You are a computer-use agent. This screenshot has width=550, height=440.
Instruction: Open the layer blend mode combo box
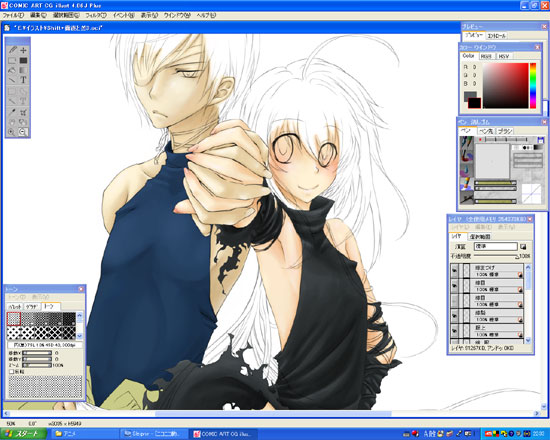point(496,247)
